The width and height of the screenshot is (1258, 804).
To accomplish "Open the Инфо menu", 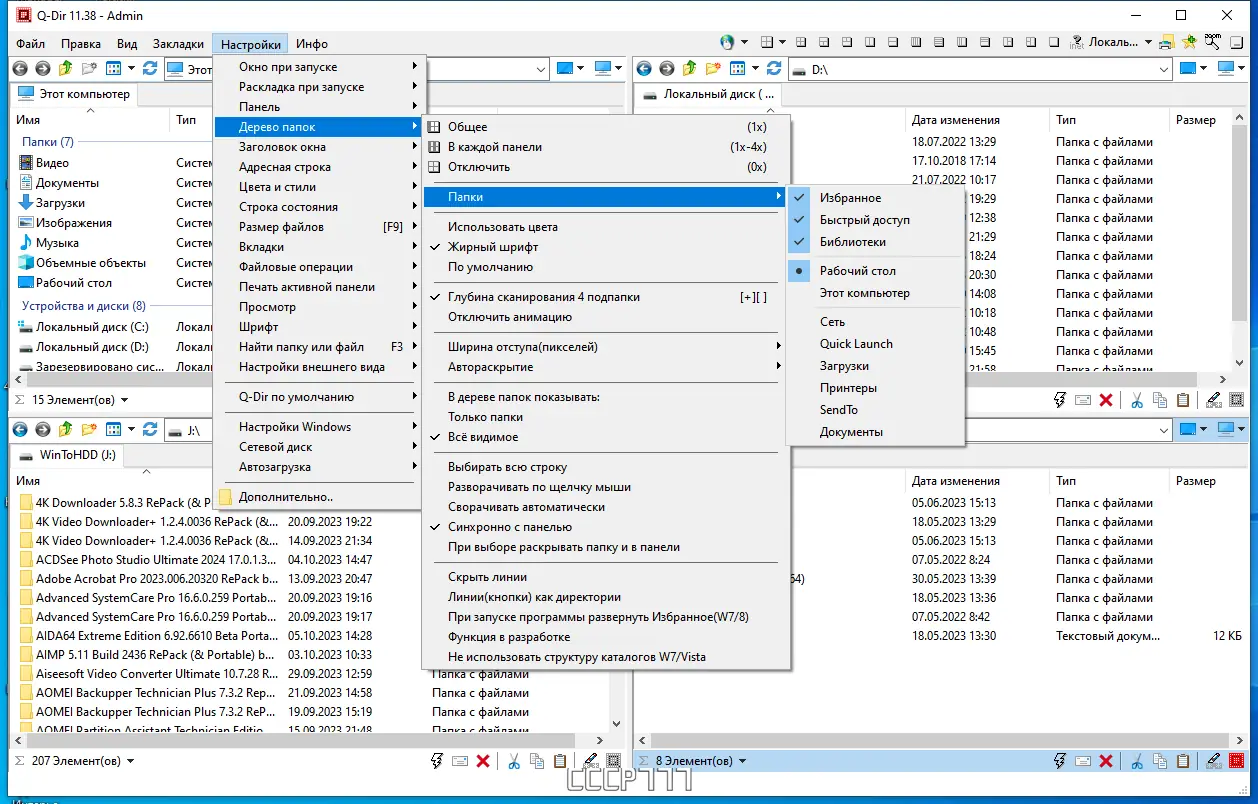I will pos(312,44).
